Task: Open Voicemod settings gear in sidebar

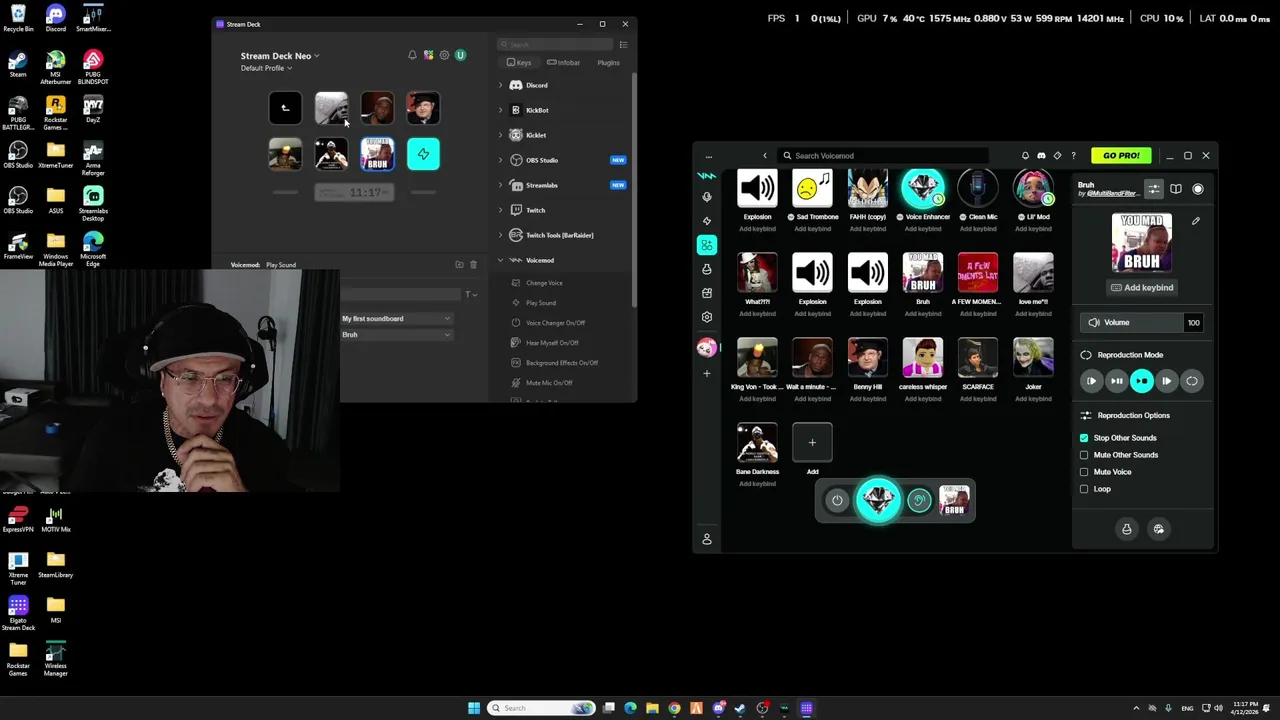Action: pyautogui.click(x=707, y=317)
